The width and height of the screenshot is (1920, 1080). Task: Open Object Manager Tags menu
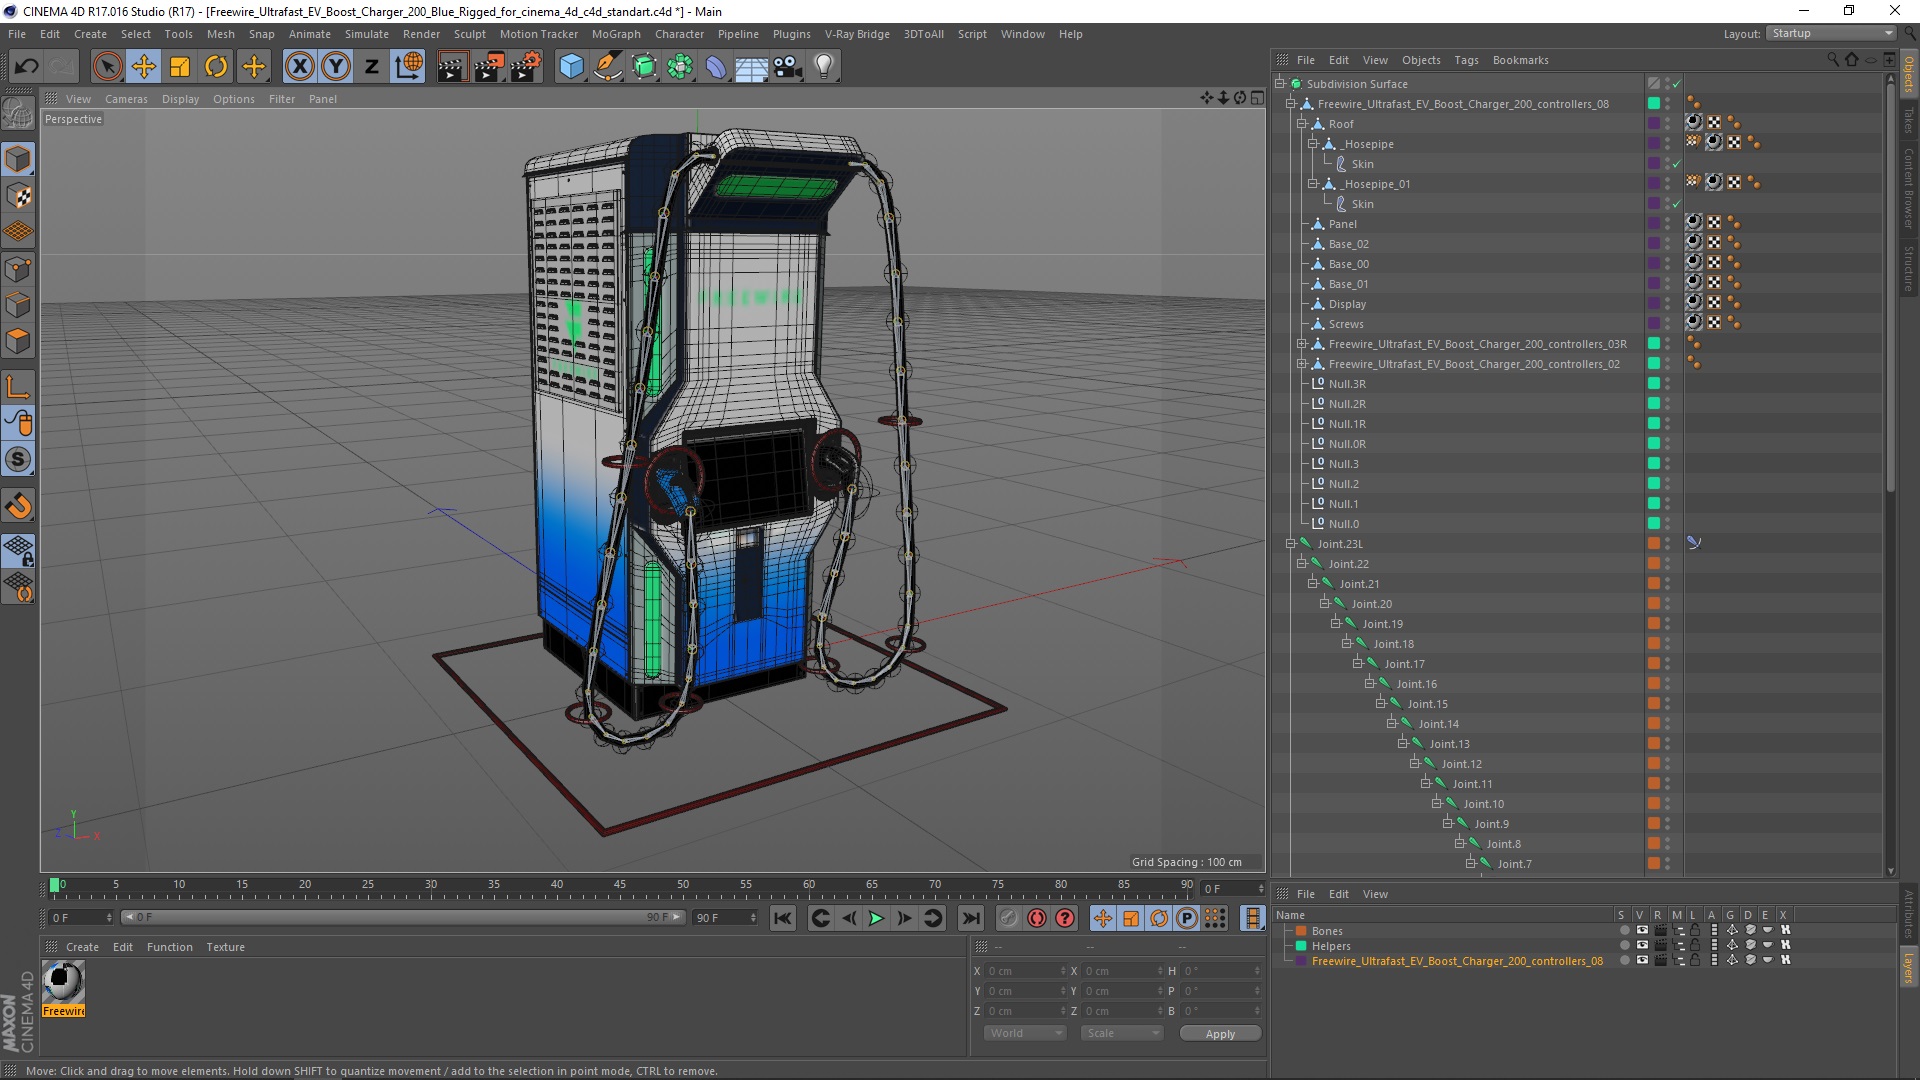pyautogui.click(x=1466, y=60)
